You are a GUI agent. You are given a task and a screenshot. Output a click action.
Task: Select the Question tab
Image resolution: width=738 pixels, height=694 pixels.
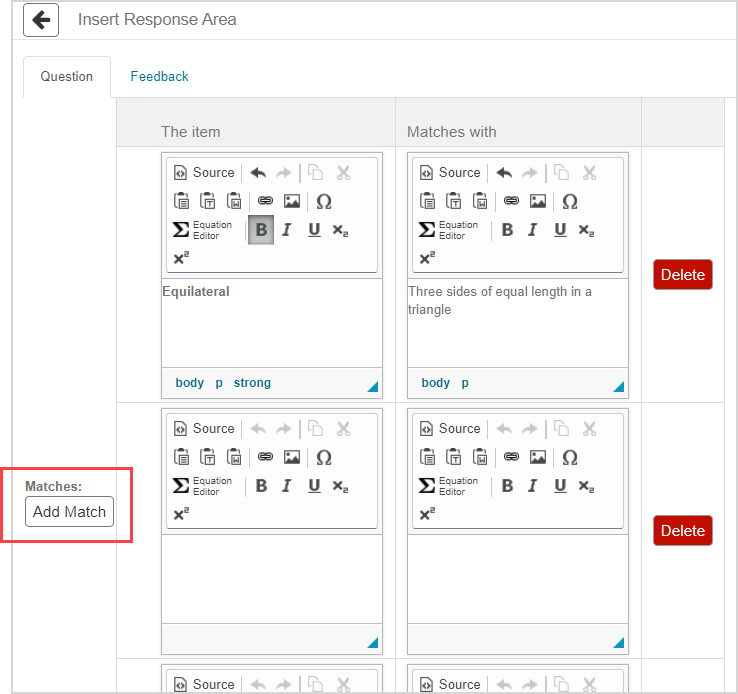click(67, 76)
